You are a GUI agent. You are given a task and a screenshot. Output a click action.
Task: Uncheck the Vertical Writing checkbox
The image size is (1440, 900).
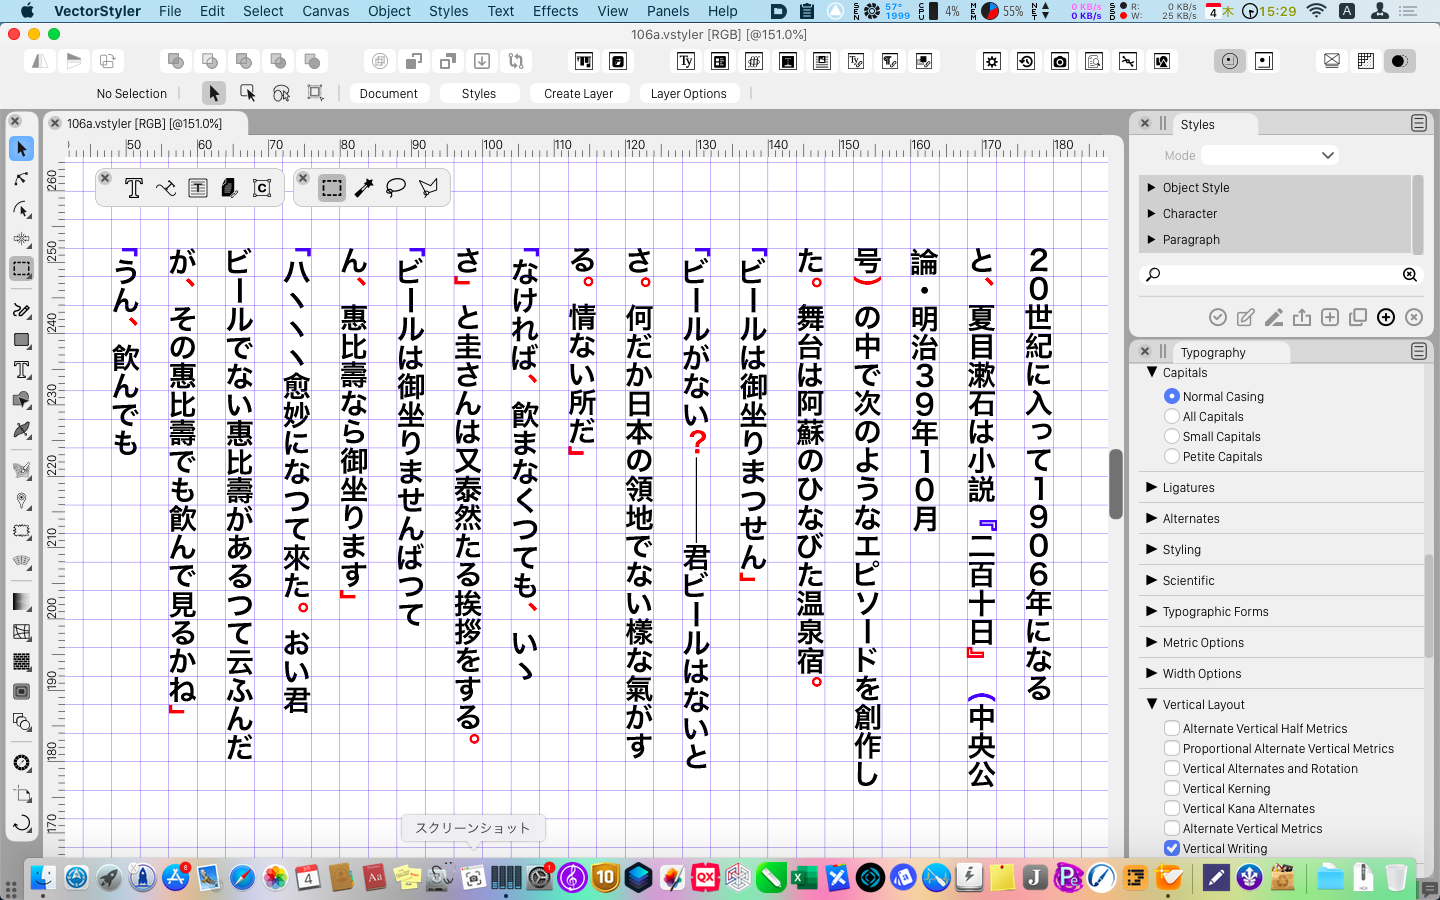point(1172,848)
